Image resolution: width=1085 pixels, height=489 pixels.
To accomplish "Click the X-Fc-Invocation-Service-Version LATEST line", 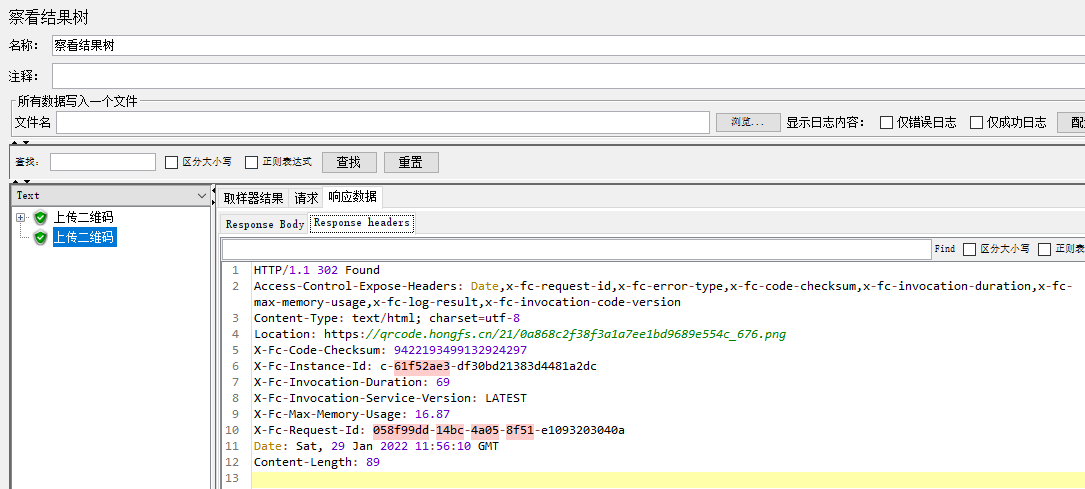I will pos(390,398).
